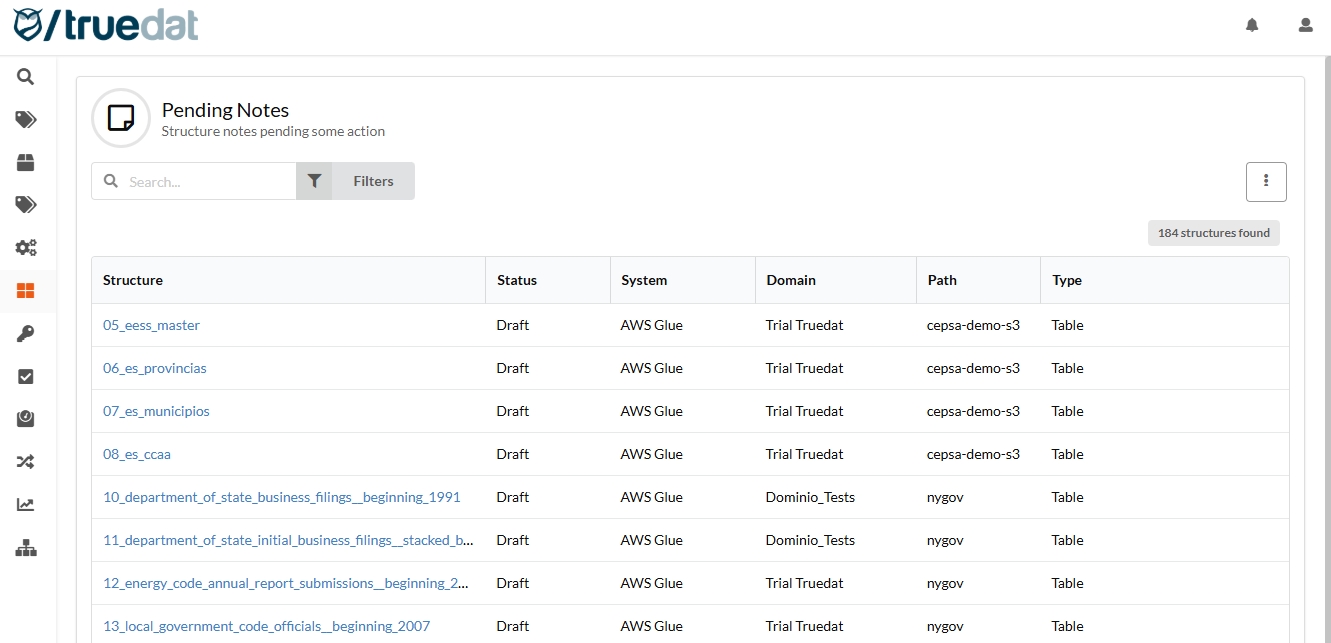Screen dimensions: 1331x643
Task: Click the sitemap hierarchy icon in the sidebar
Action: (x=26, y=548)
